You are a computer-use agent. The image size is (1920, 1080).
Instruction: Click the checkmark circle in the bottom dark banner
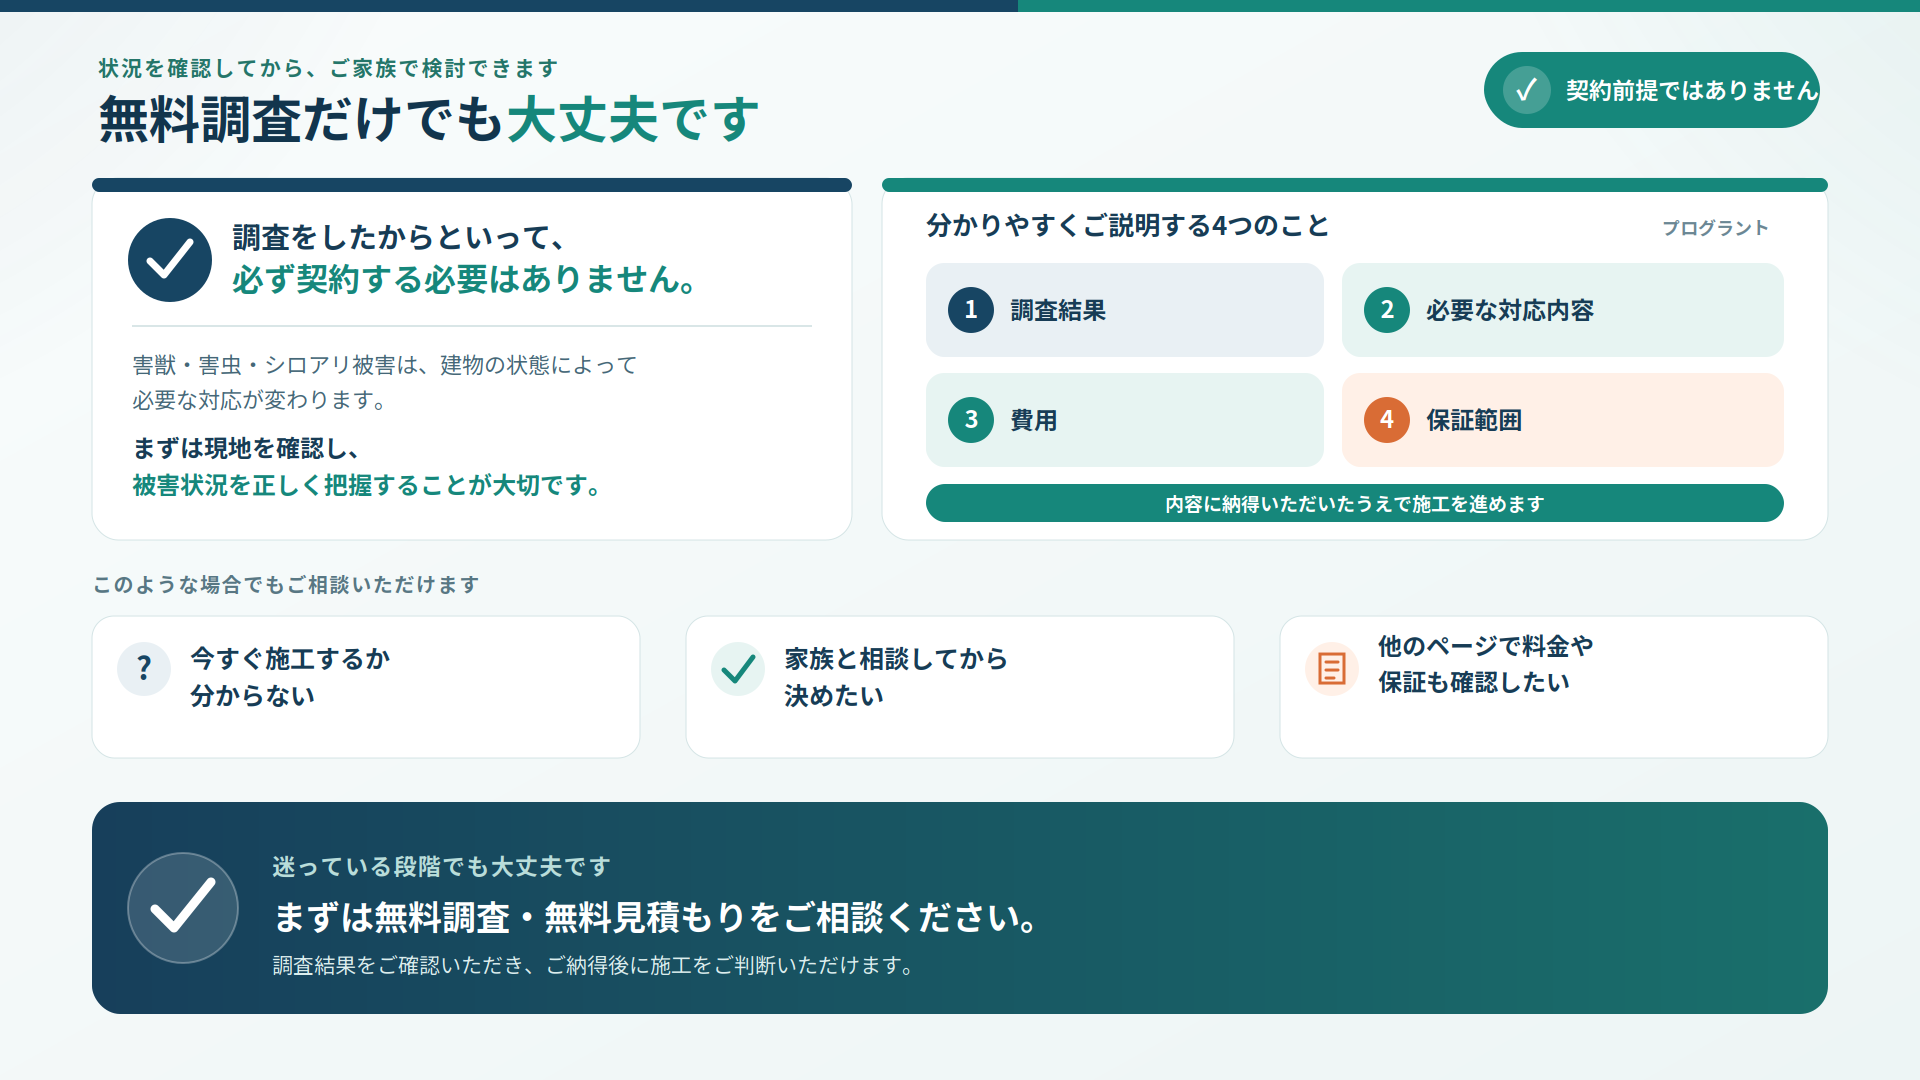(183, 908)
